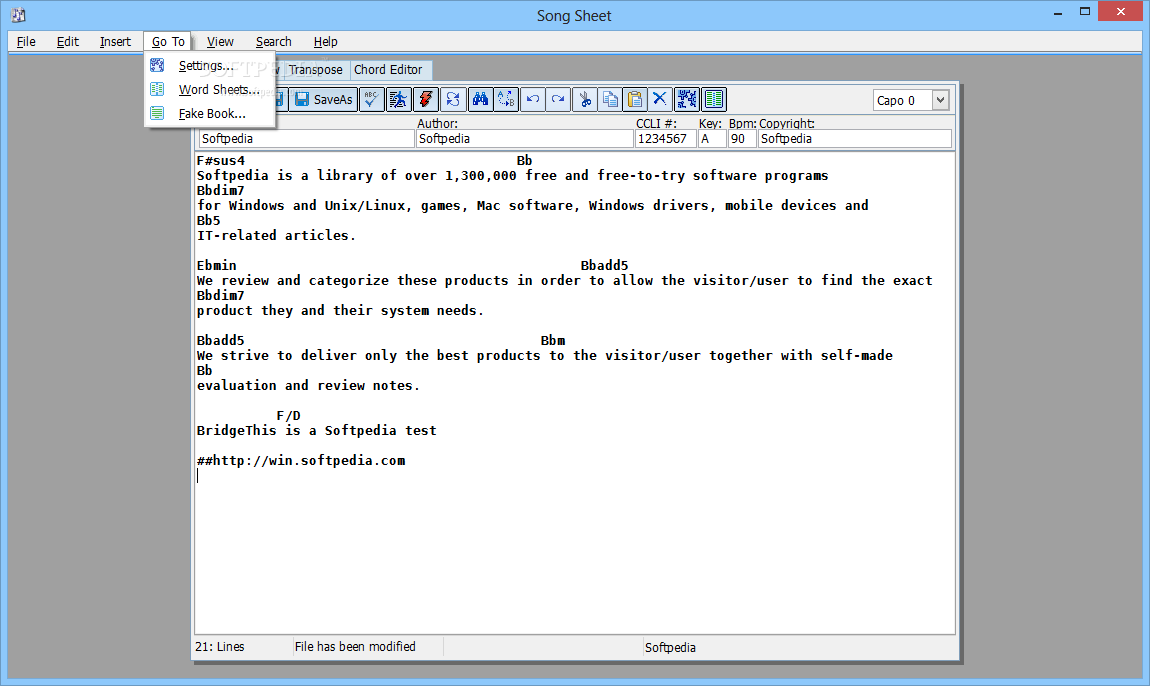Viewport: 1150px width, 686px height.
Task: Run the ABC spell check tool
Action: 371,100
